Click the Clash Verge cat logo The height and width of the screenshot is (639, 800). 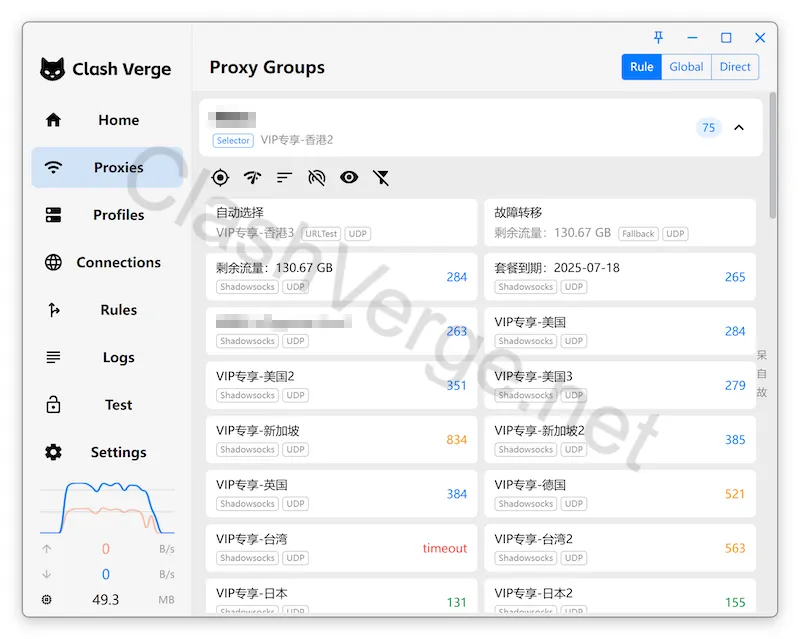point(53,69)
